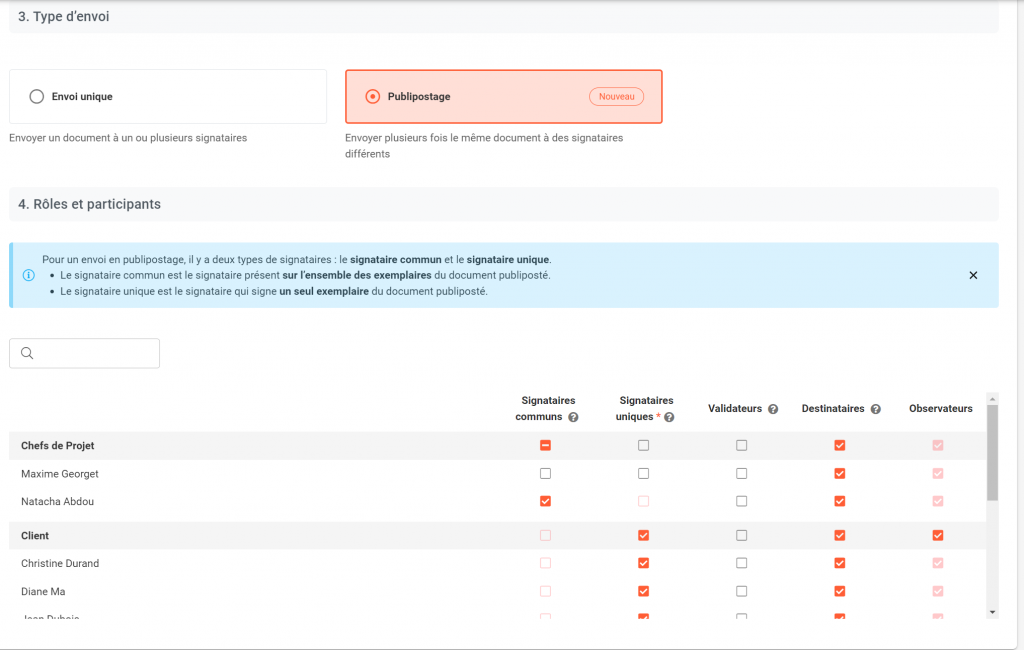Viewport: 1024px width, 650px height.
Task: Select the Publipostage radio option
Action: click(x=373, y=97)
